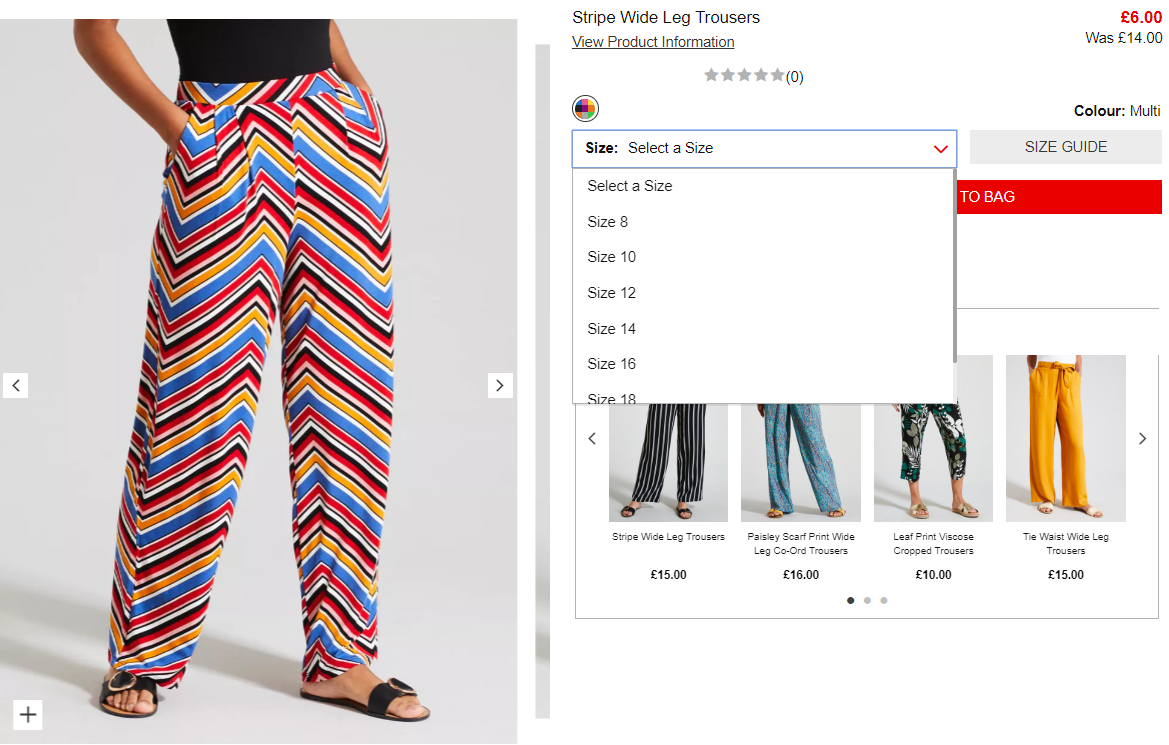Select Size 16 in the list
This screenshot has width=1169, height=745.
pos(612,364)
